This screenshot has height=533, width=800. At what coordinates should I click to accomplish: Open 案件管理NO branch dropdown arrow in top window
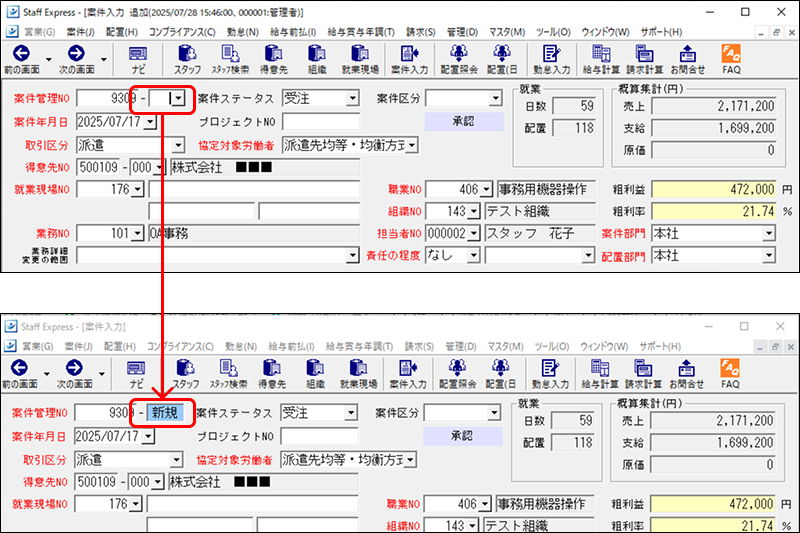178,98
